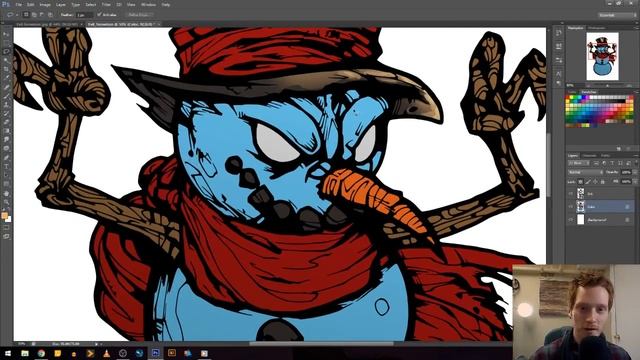
Task: Open the Essentials workspace dropdown
Action: pyautogui.click(x=617, y=15)
